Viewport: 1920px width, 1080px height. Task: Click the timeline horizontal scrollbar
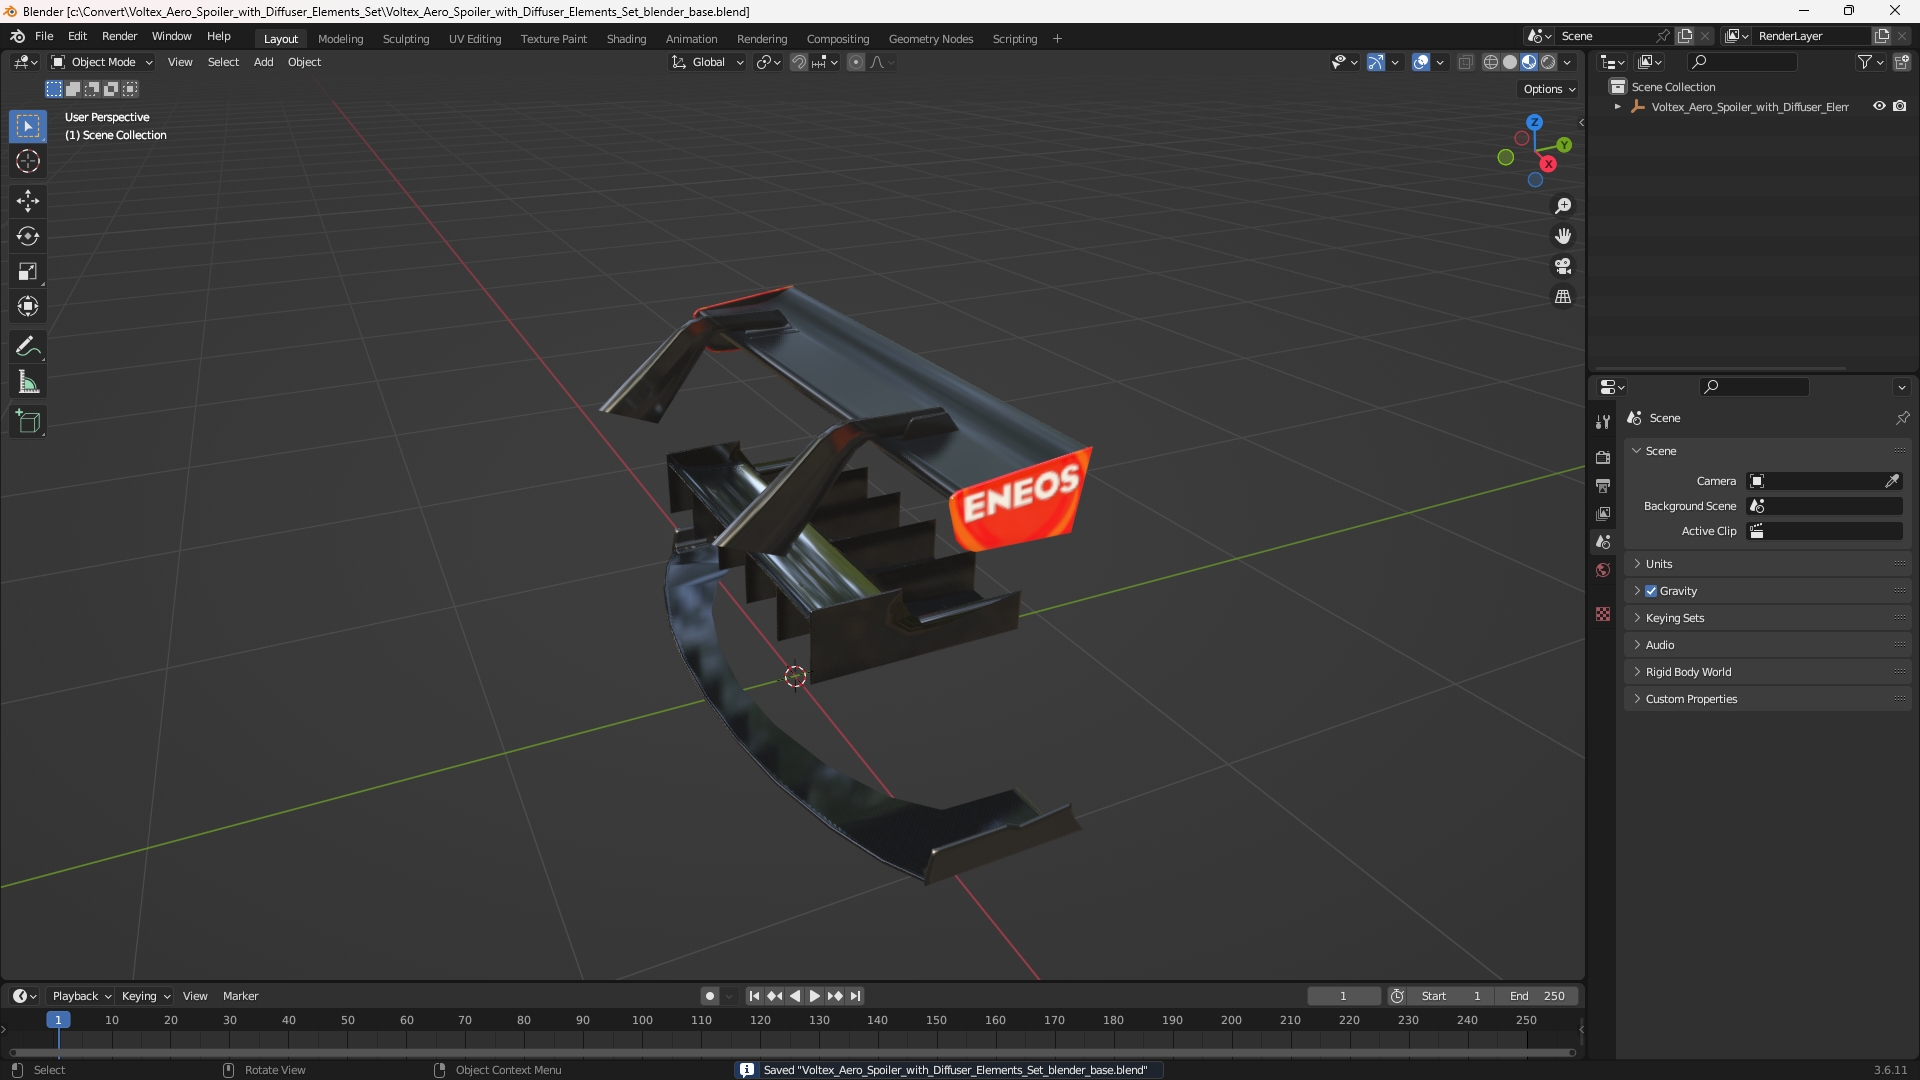tap(792, 1052)
